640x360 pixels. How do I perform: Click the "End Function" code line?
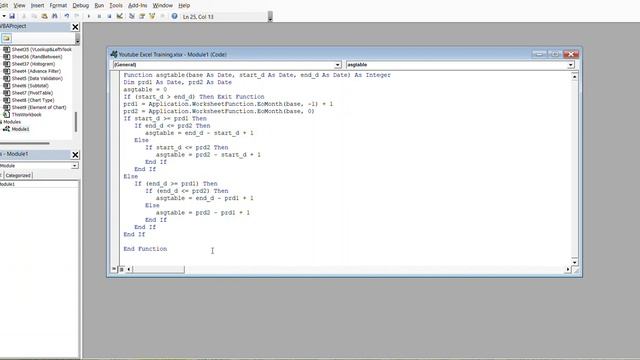(x=145, y=249)
